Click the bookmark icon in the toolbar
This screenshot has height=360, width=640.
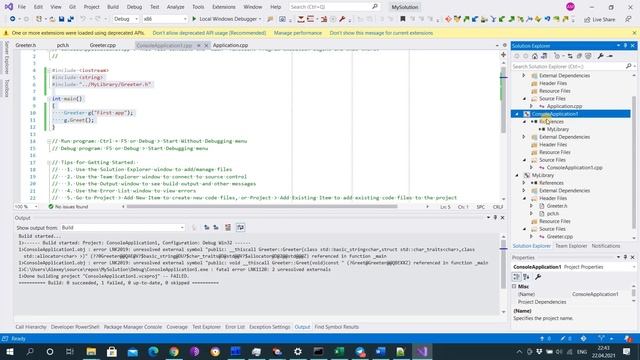(403, 19)
